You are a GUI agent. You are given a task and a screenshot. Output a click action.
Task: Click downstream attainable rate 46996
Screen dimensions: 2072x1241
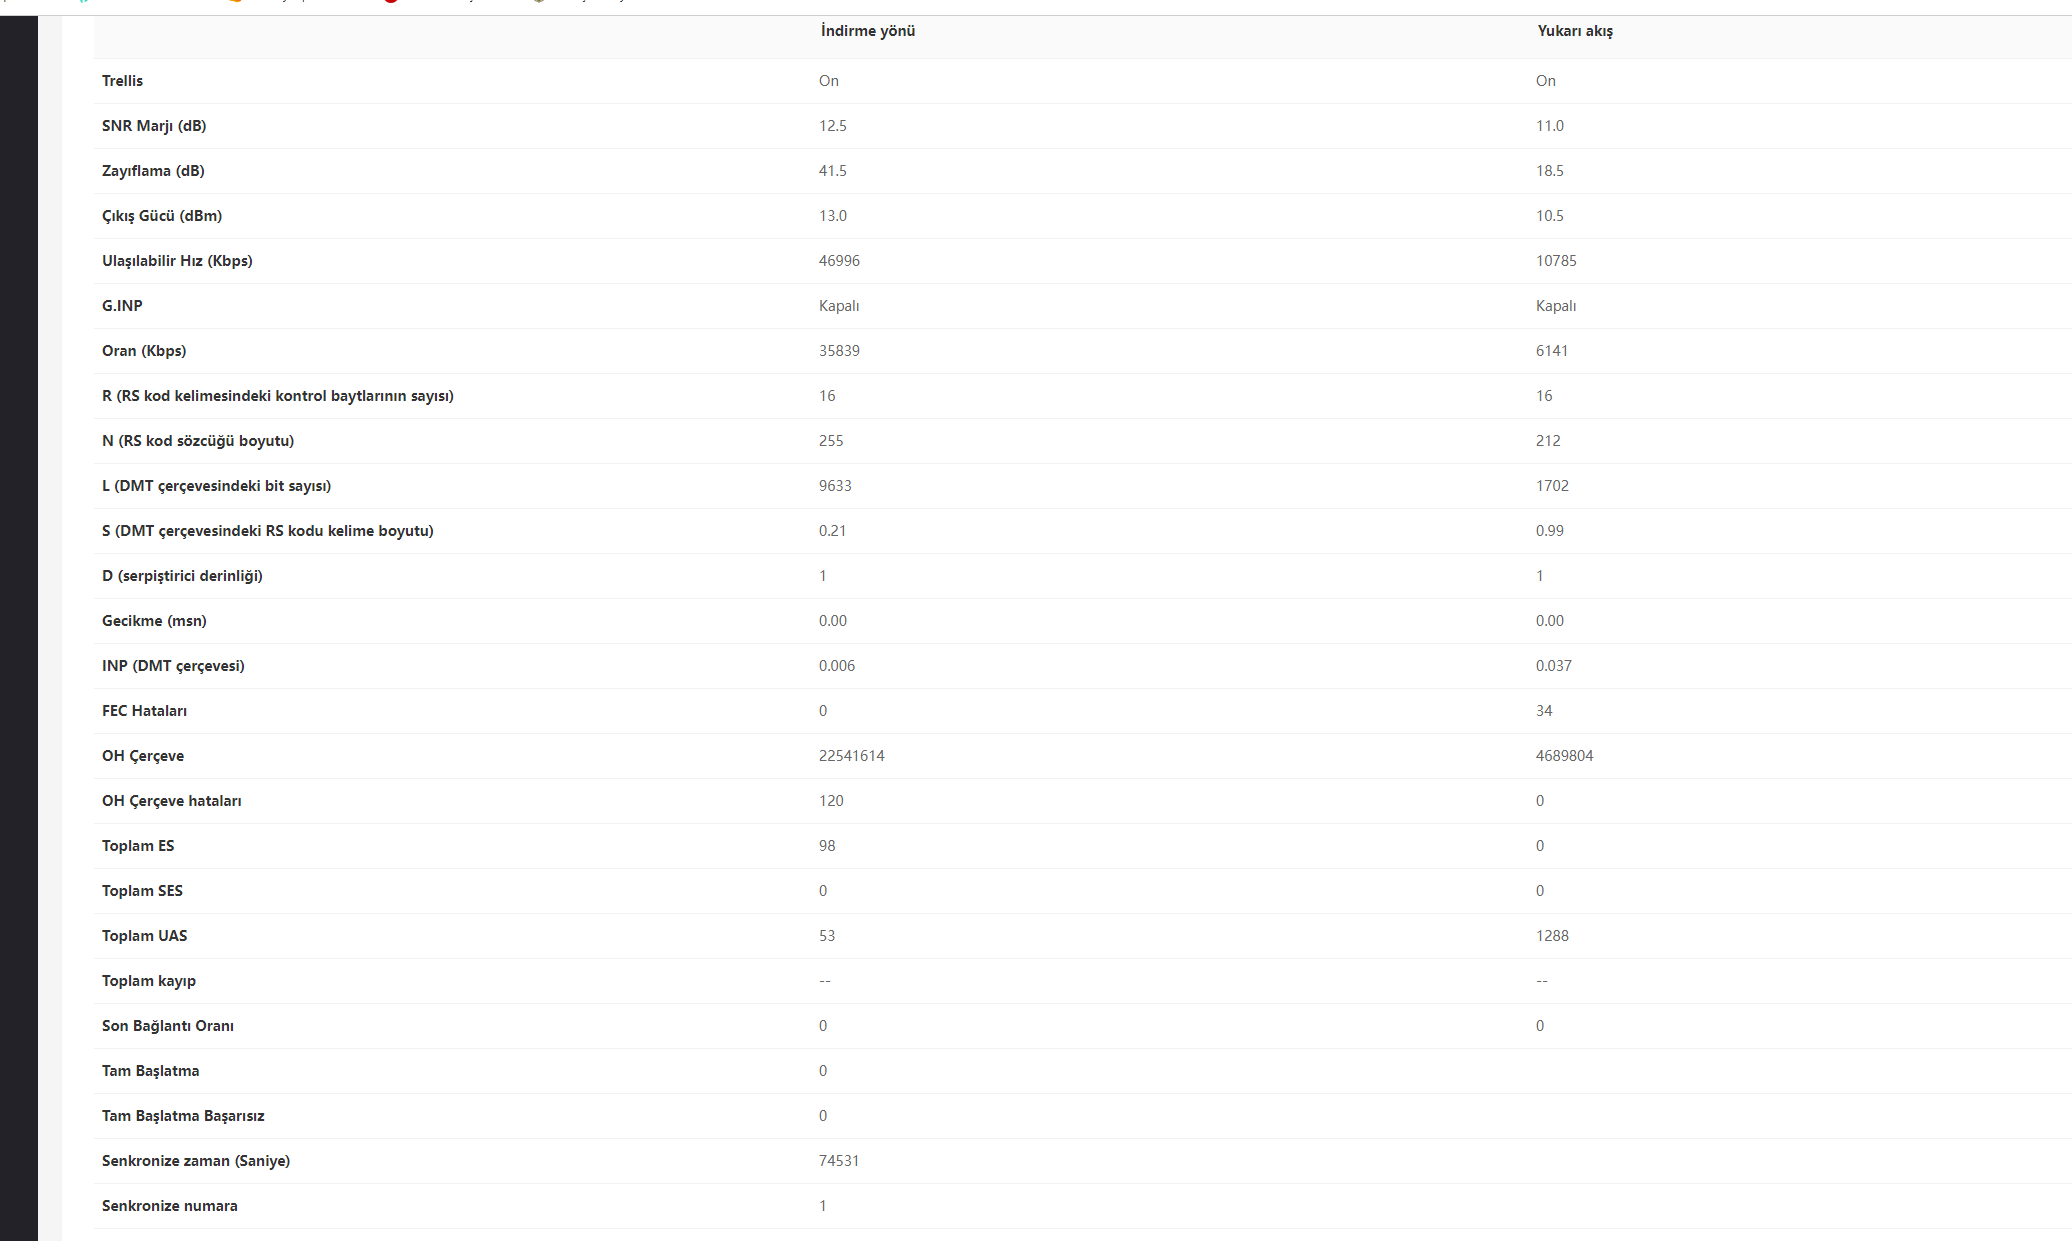(839, 261)
